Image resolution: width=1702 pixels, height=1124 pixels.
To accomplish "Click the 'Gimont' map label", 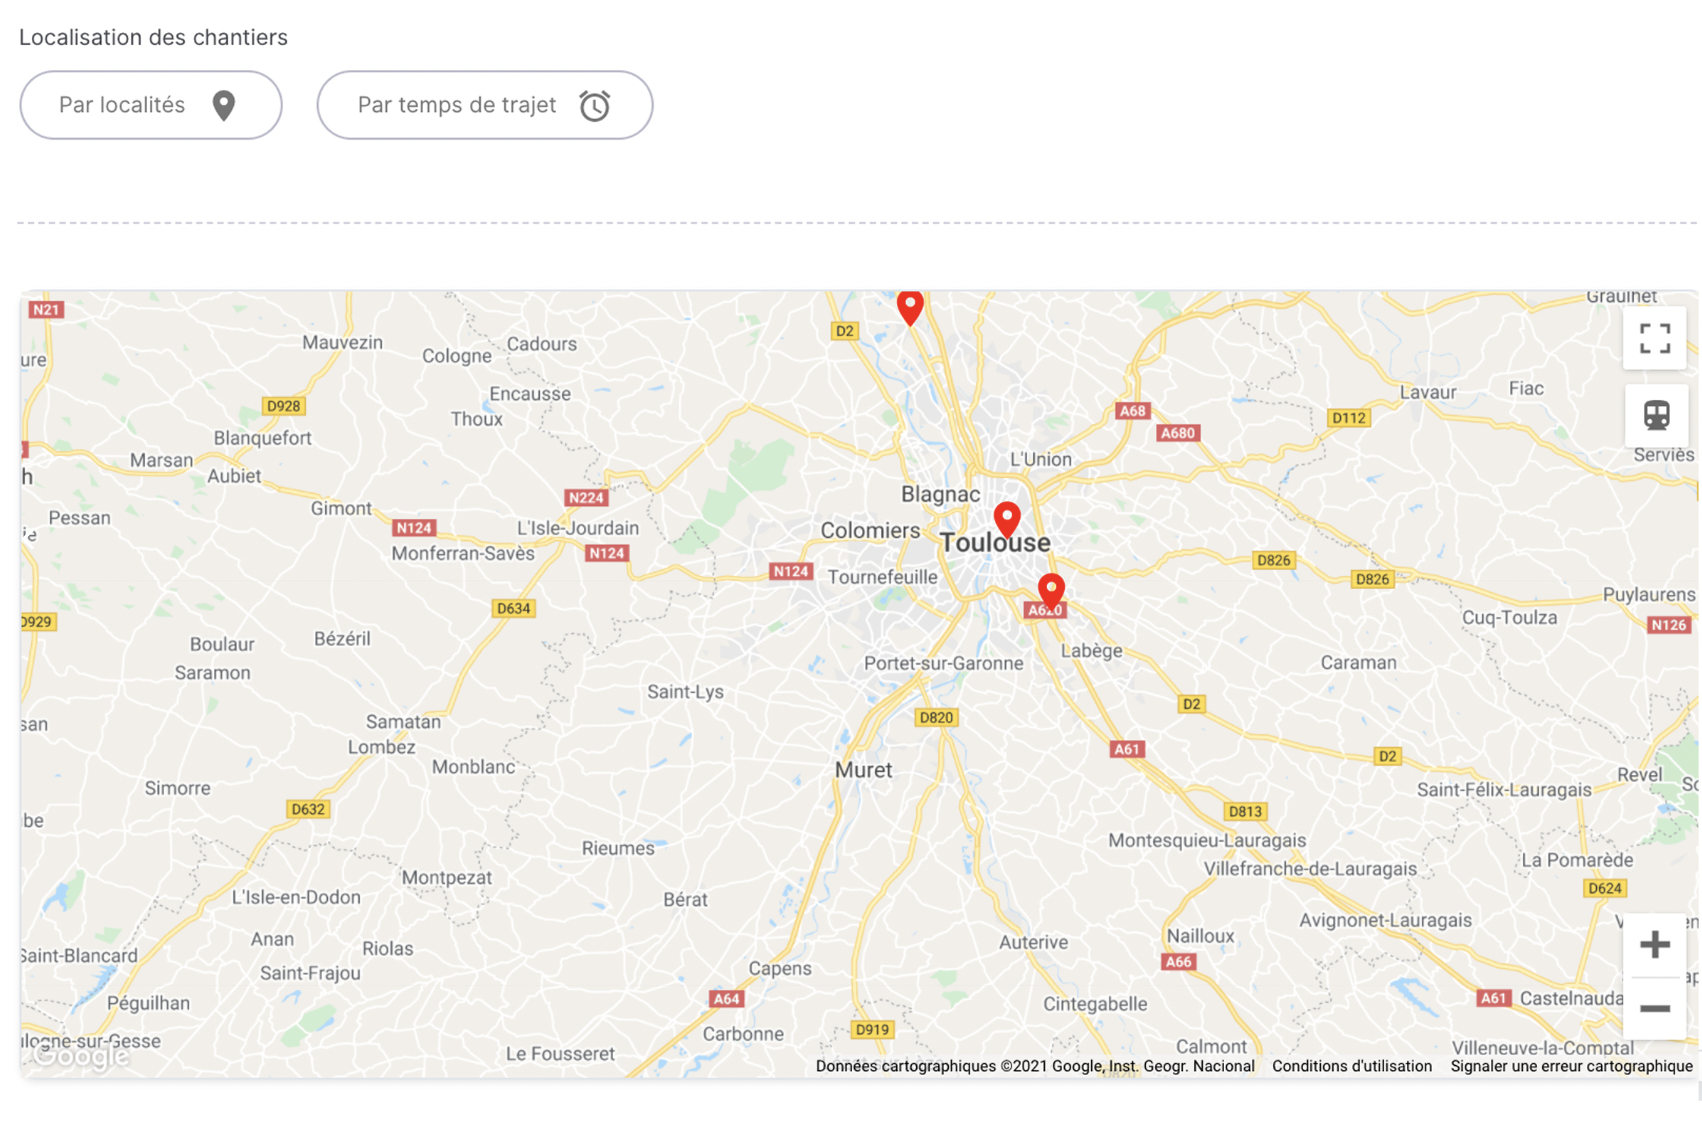I will 341,508.
